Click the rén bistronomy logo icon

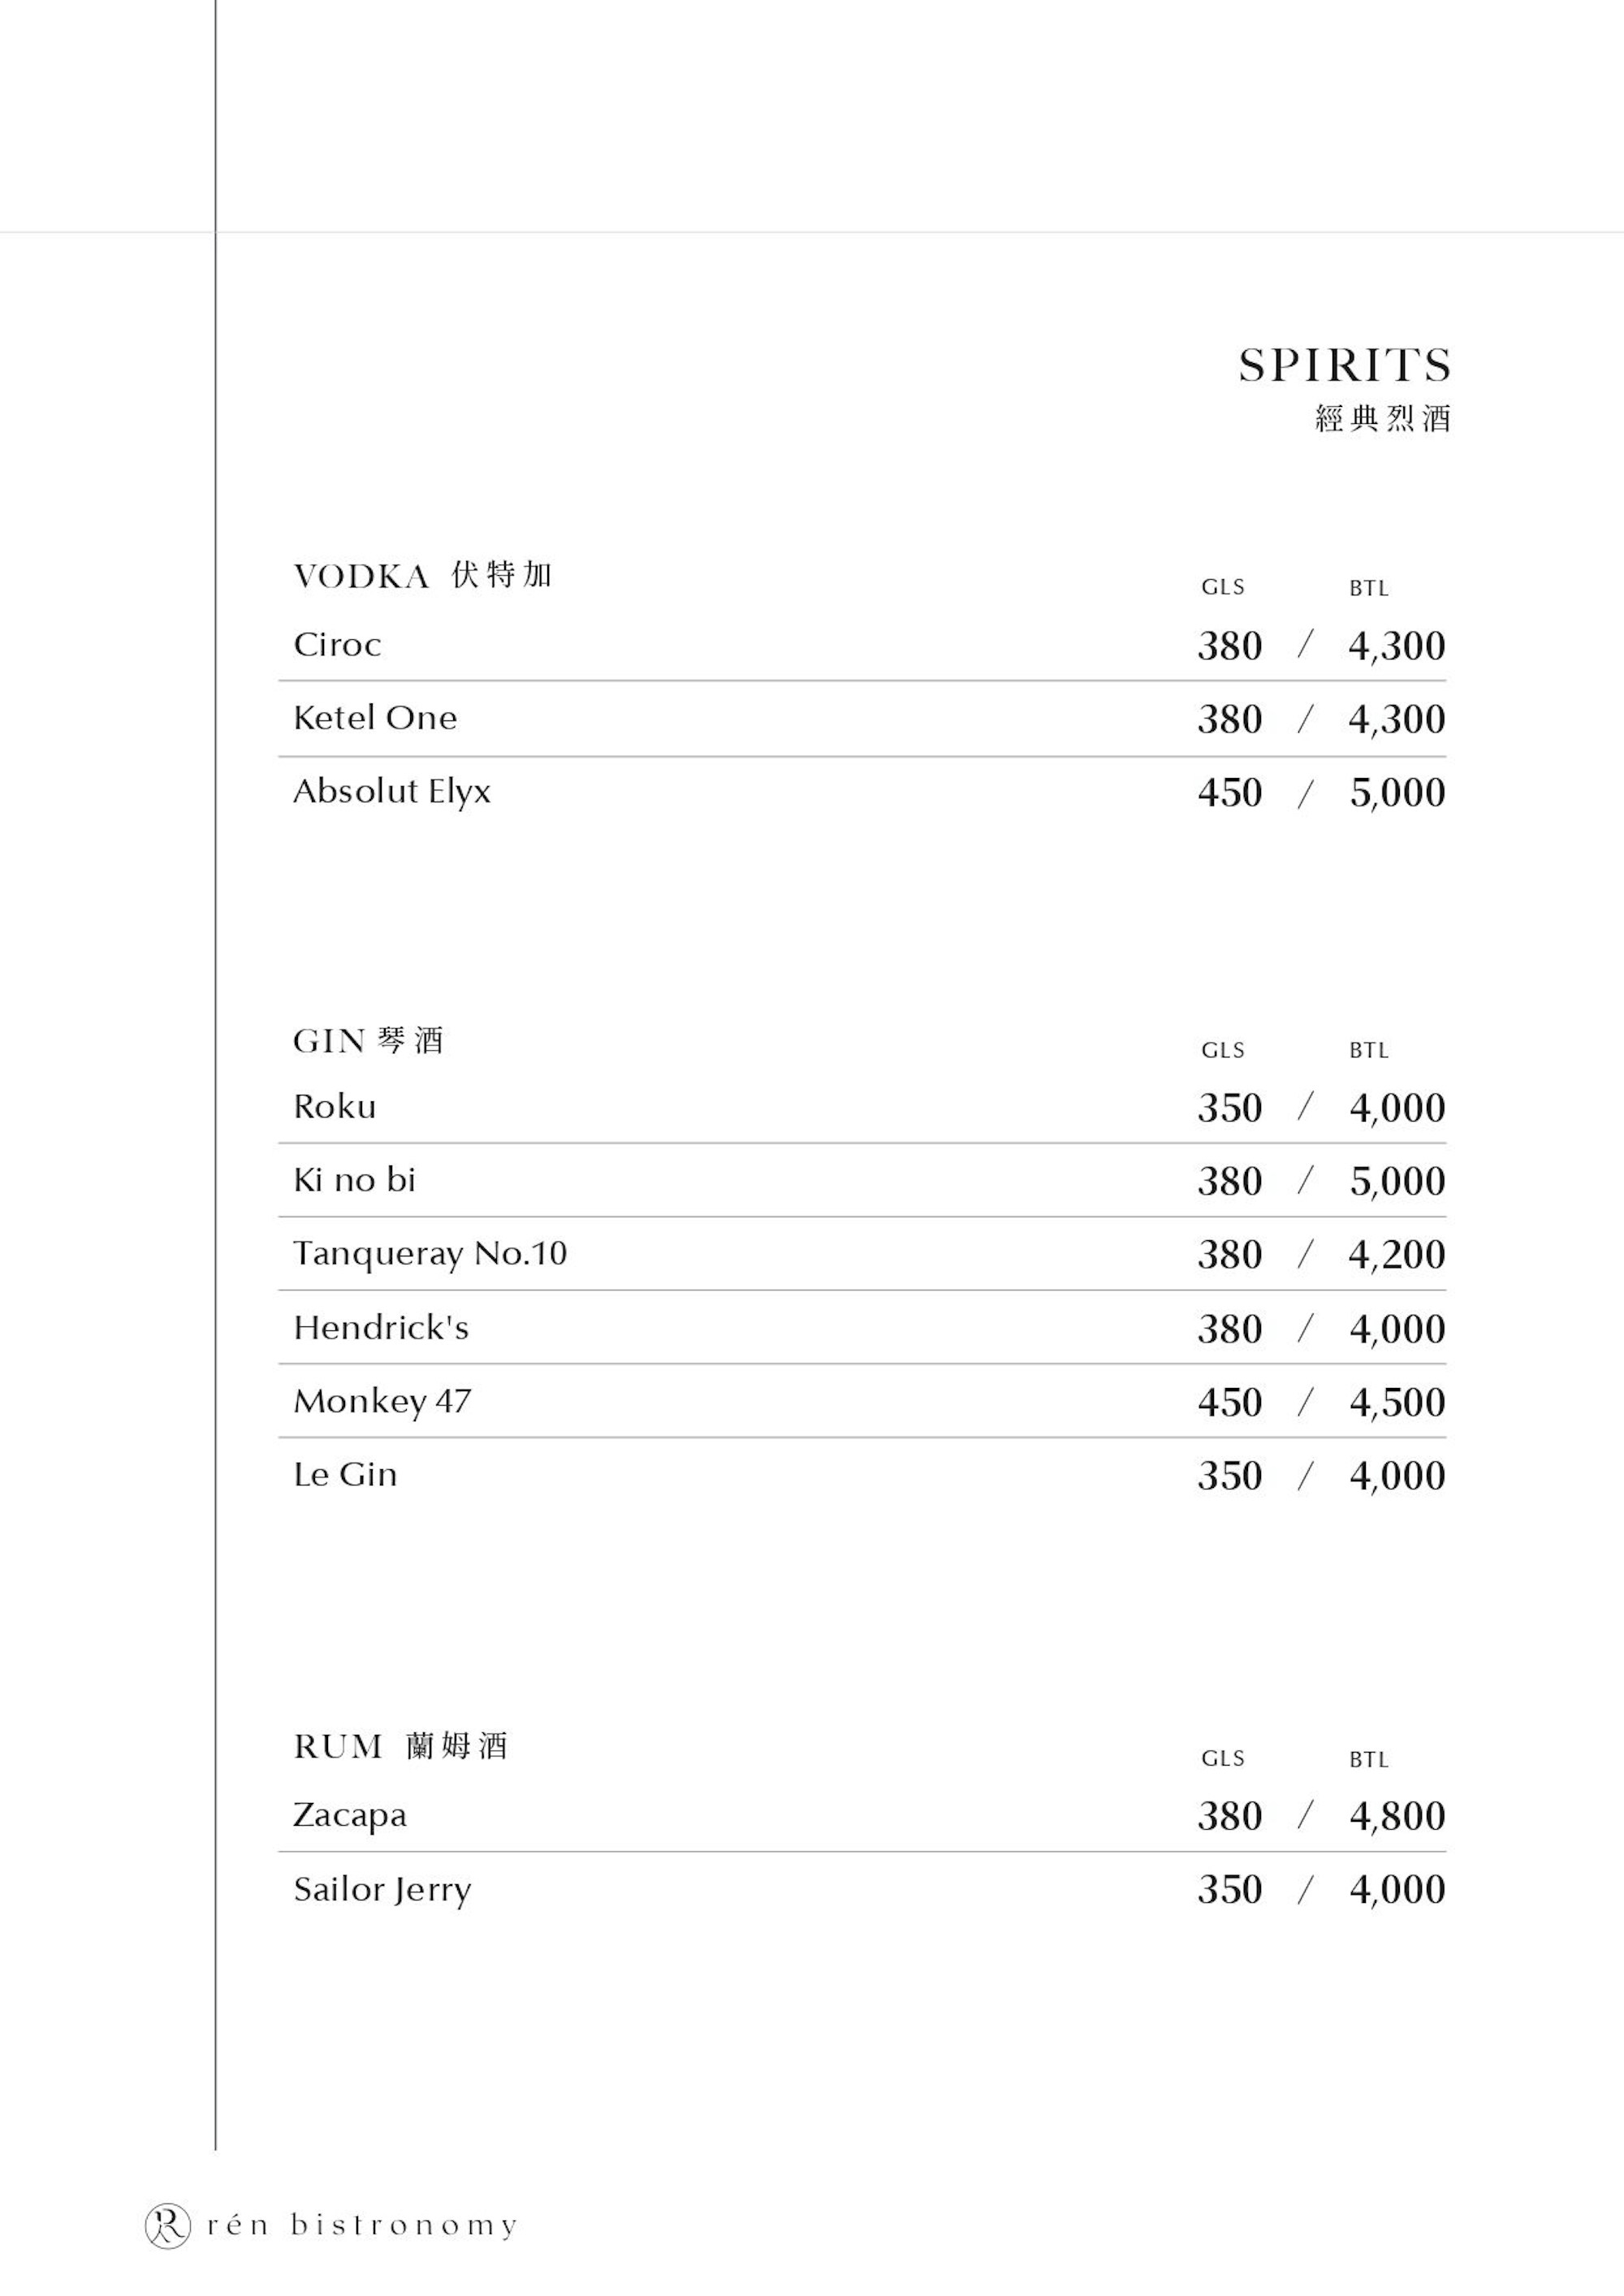pyautogui.click(x=167, y=2225)
